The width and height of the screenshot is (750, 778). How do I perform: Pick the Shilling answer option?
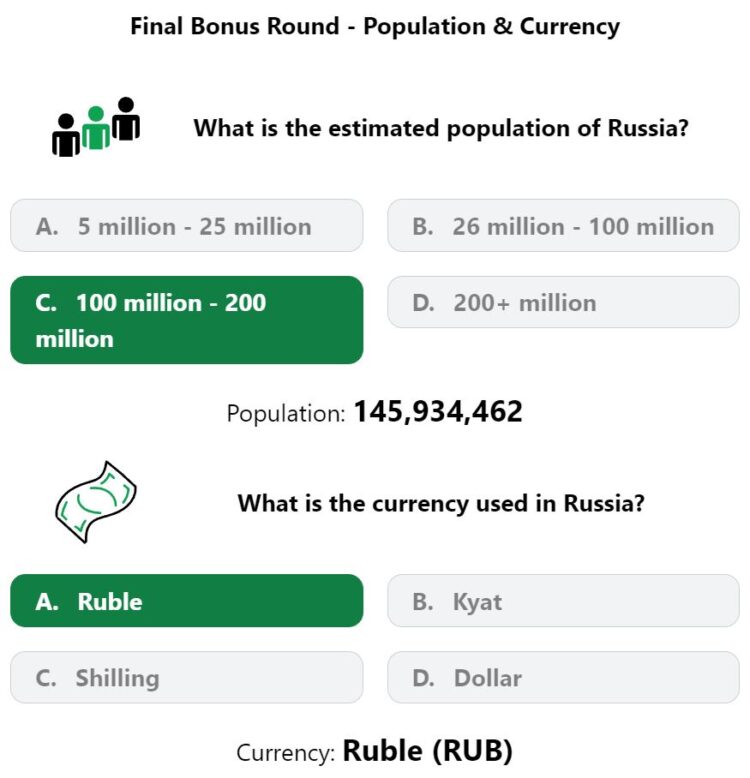(x=186, y=678)
